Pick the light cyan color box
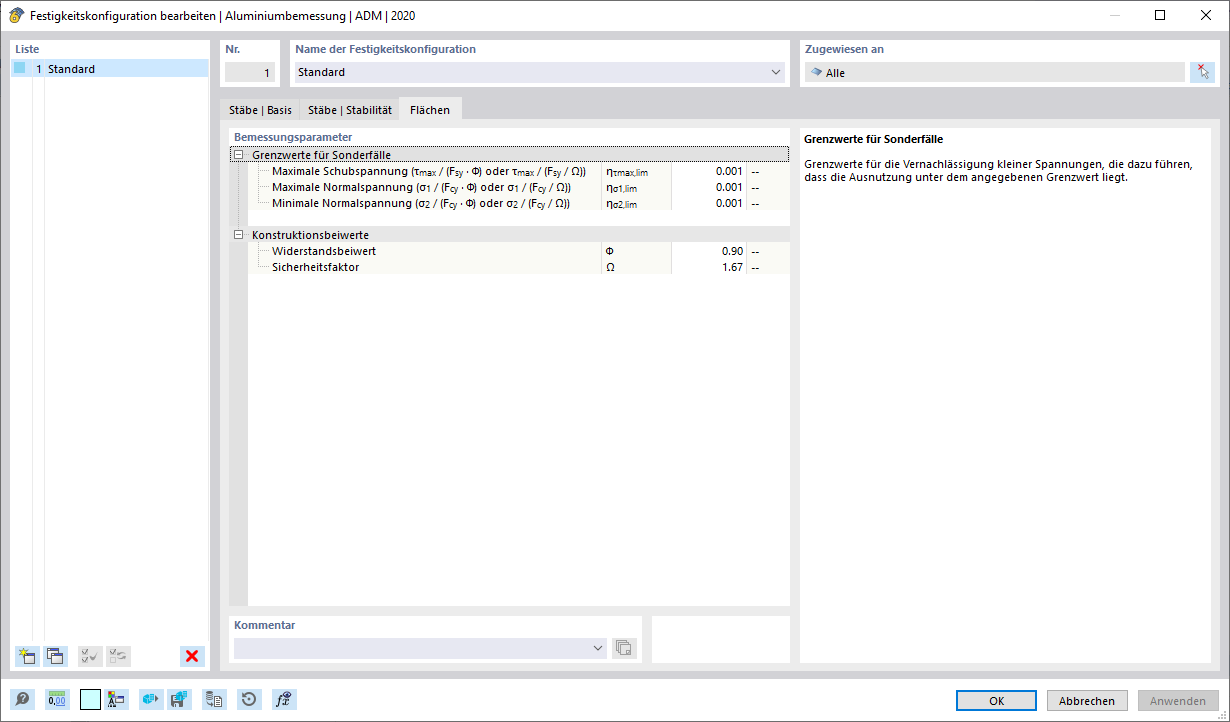The width and height of the screenshot is (1230, 722). point(90,699)
